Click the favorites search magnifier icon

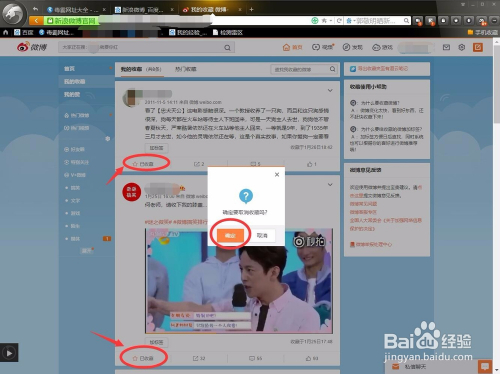tap(332, 69)
